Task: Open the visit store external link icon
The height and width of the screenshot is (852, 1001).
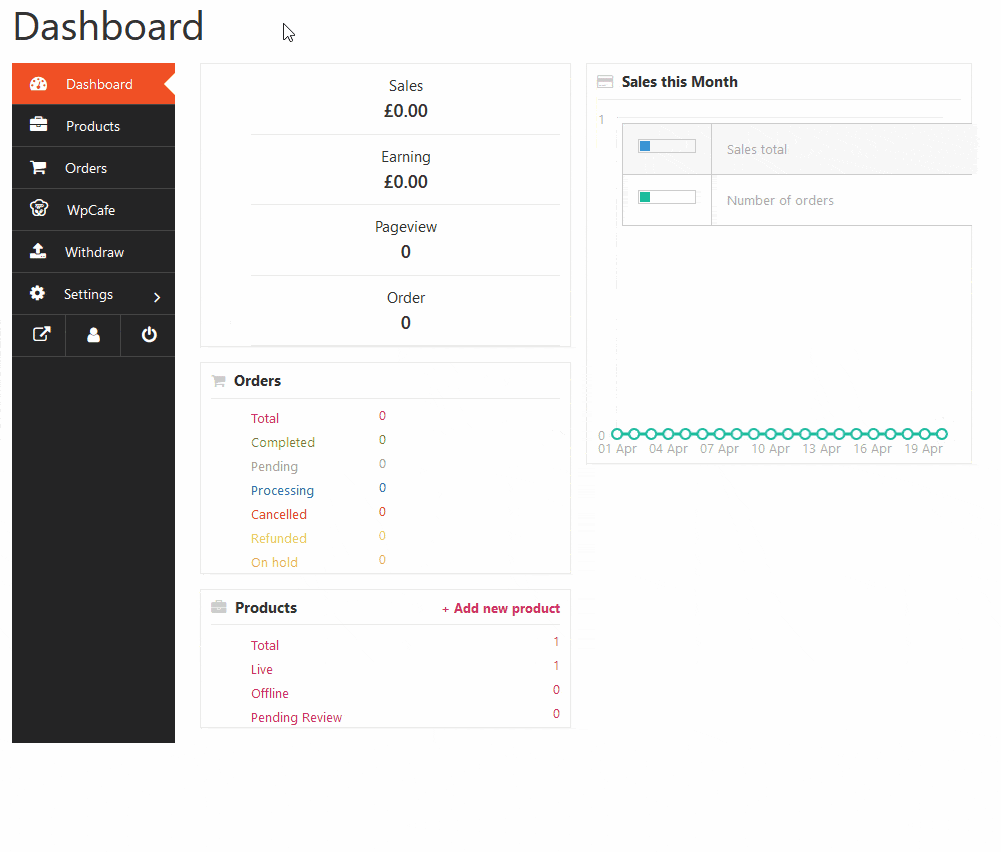Action: [41, 334]
